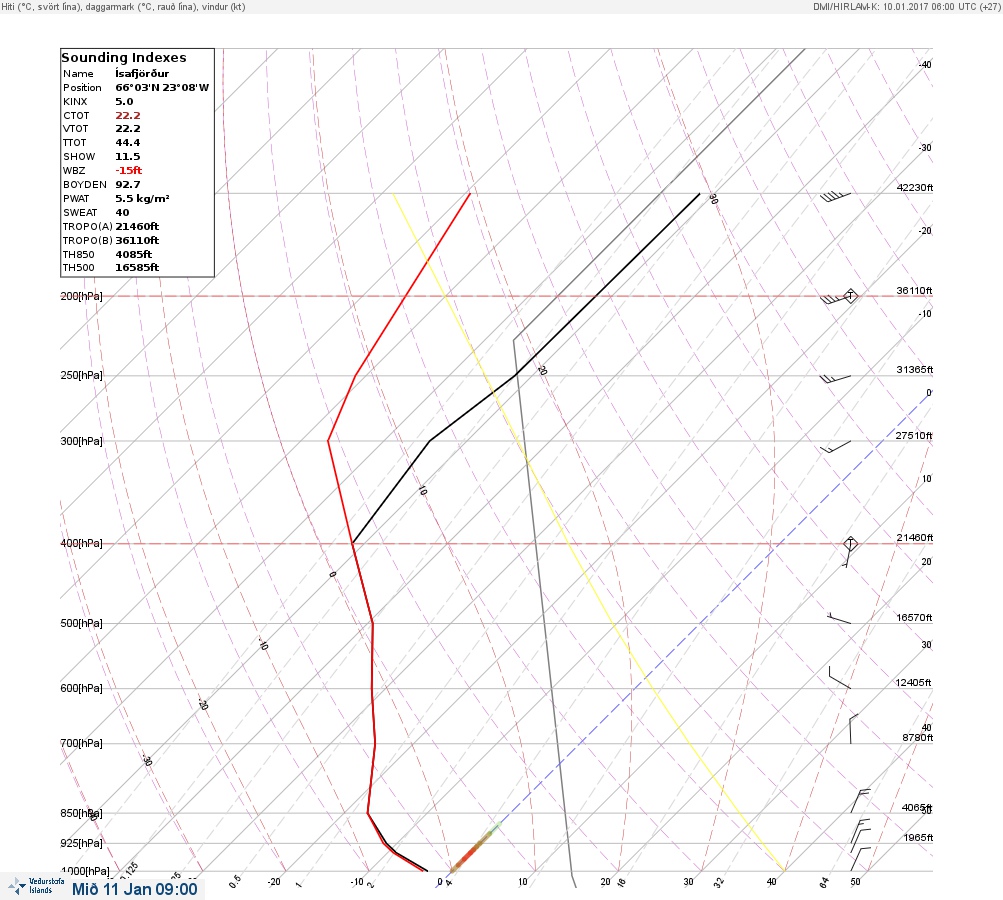Click the tropopause diamond marker at 36110ft
The height and width of the screenshot is (900, 1003).
(850, 296)
